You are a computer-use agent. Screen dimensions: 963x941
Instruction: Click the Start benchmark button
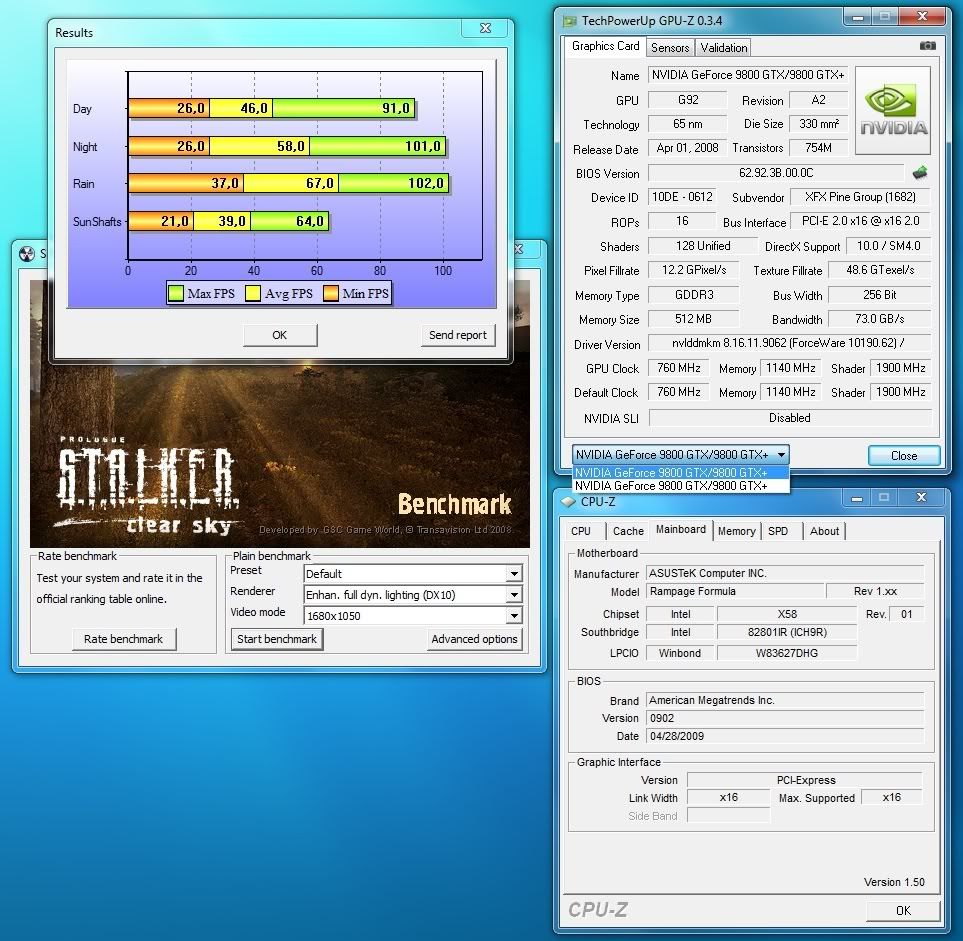[x=277, y=639]
